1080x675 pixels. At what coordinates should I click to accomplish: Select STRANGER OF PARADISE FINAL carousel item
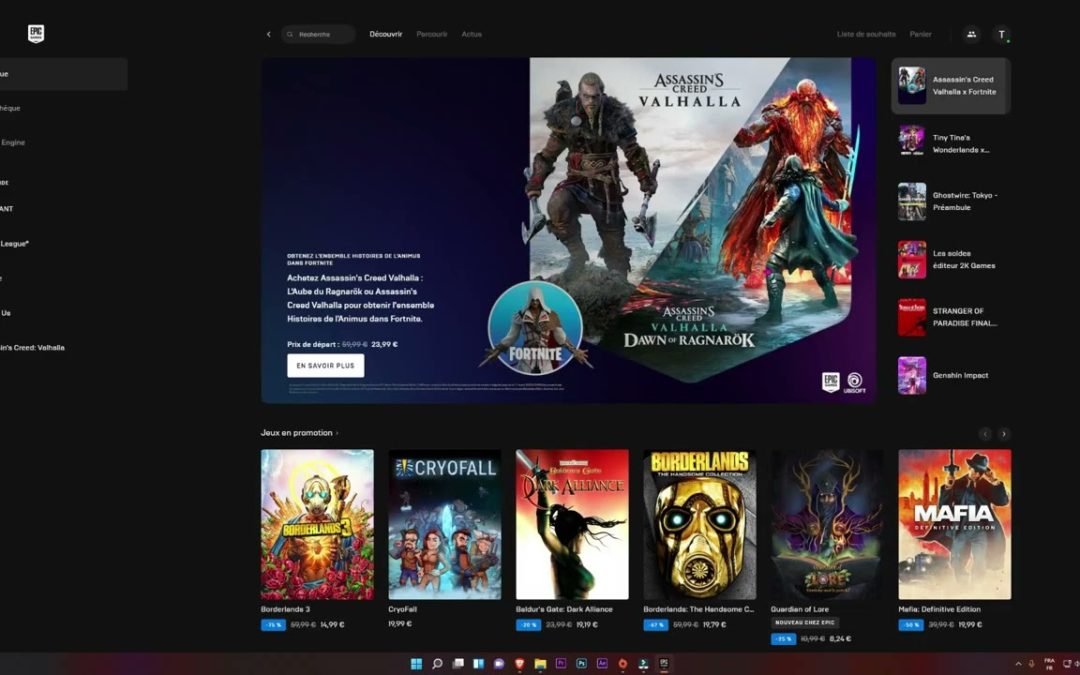951,317
